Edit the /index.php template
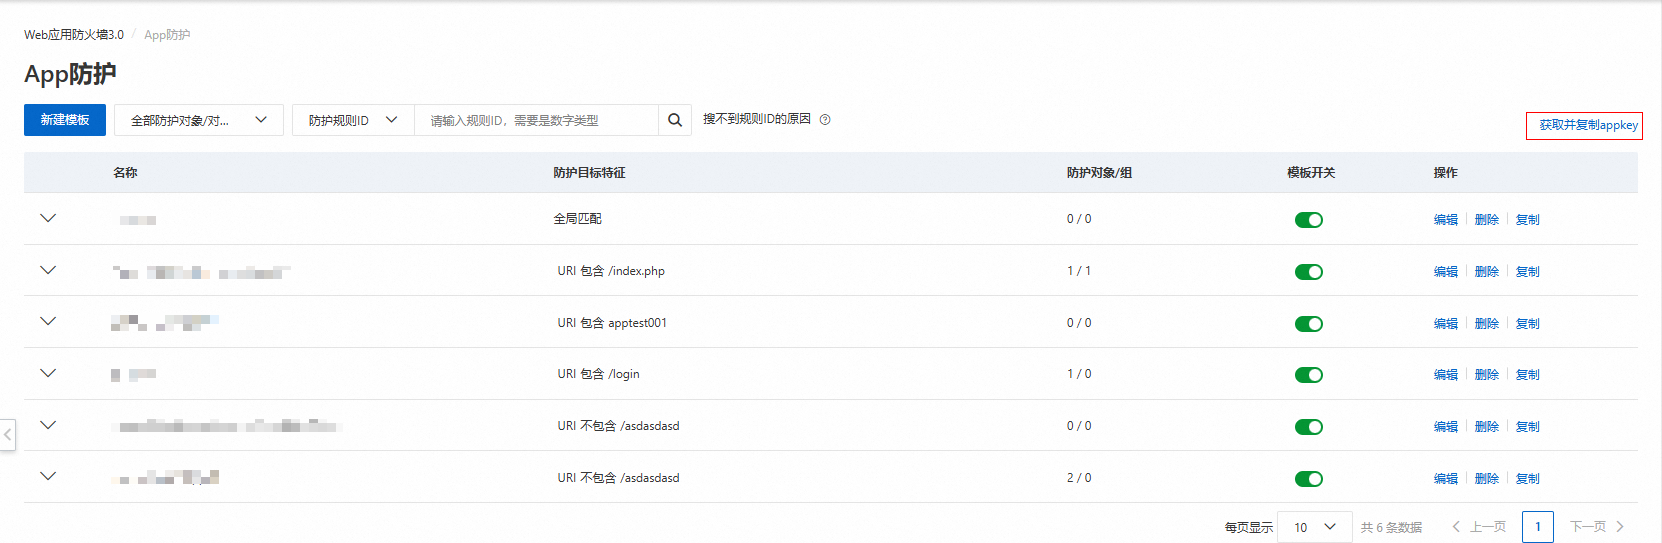 click(x=1445, y=272)
